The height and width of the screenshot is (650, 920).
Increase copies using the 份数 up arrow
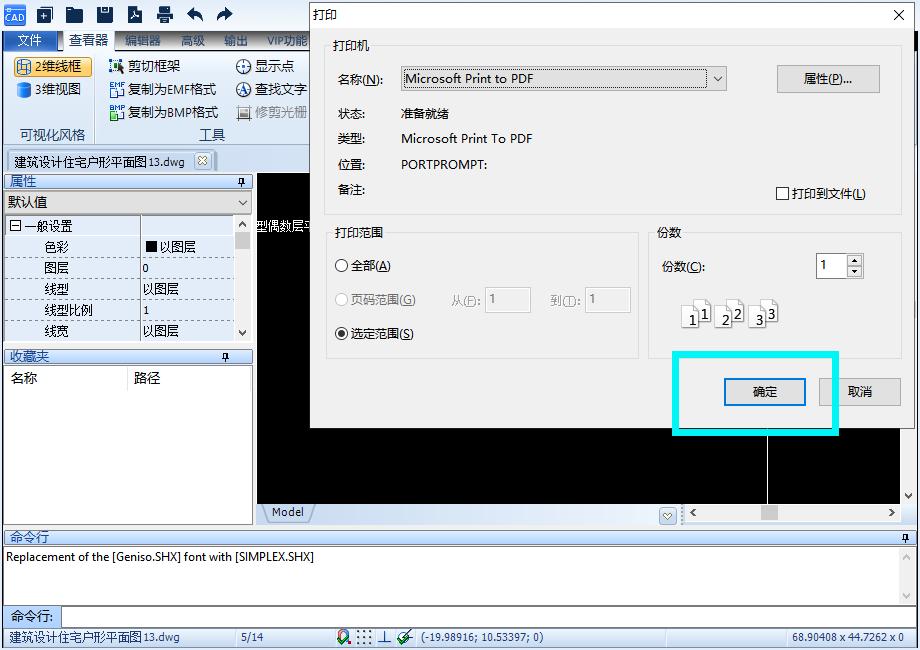point(856,259)
